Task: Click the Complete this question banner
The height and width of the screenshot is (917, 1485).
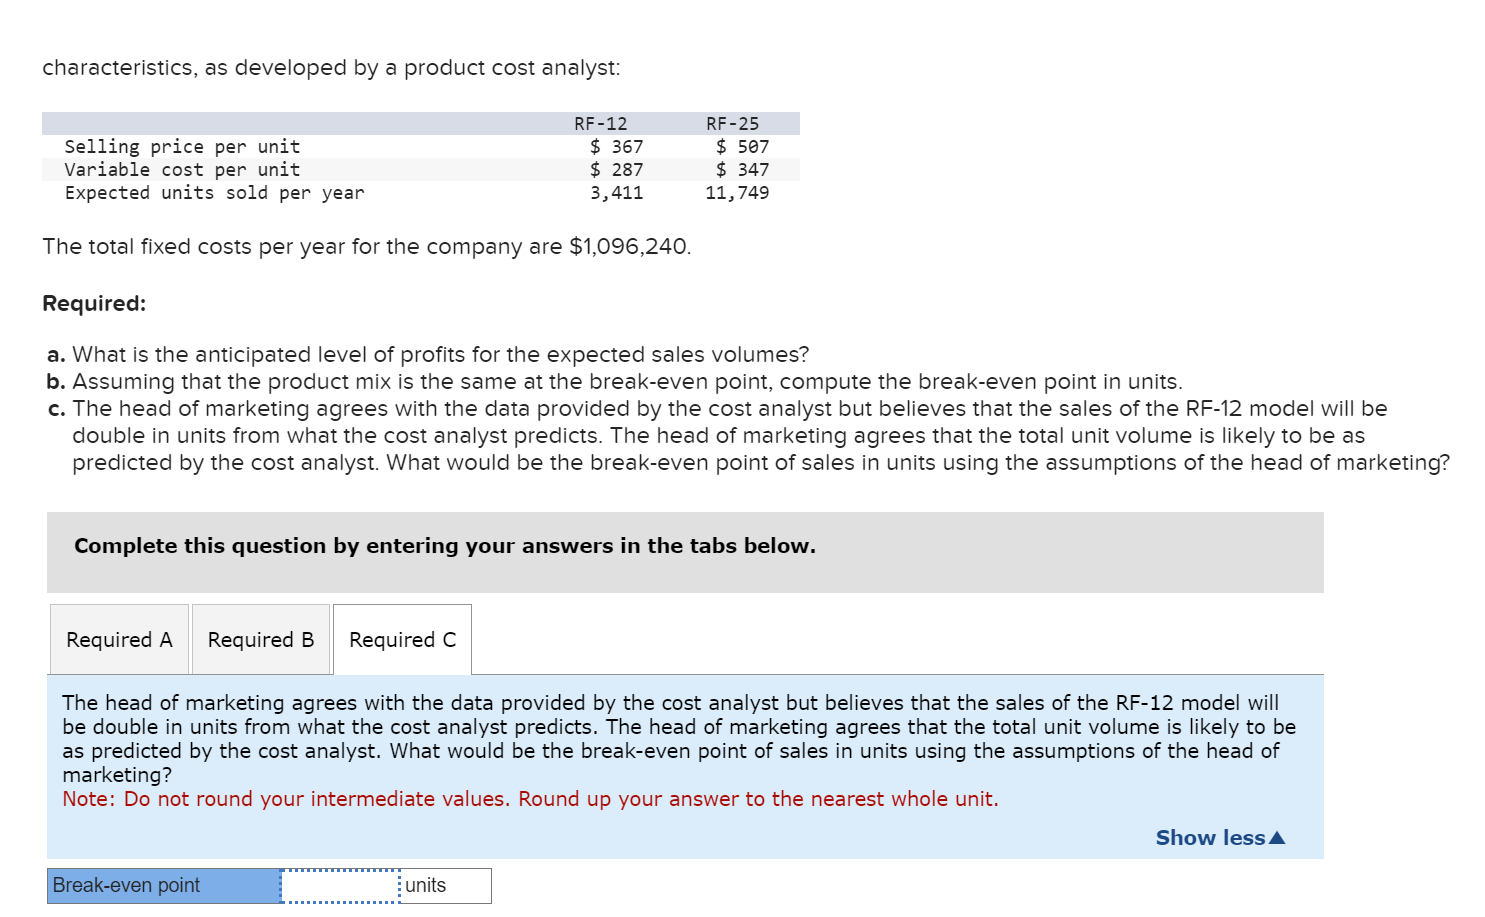Action: click(445, 546)
